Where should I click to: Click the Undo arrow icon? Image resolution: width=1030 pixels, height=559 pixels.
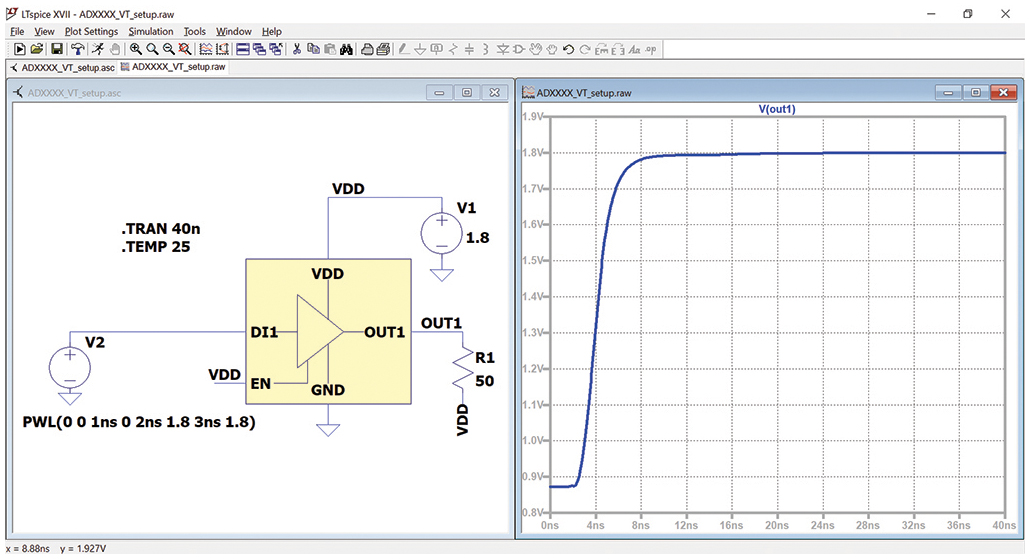[x=568, y=49]
